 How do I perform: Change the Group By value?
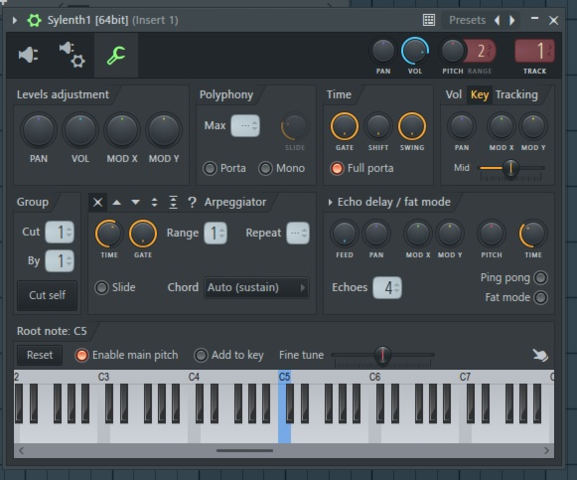click(60, 261)
